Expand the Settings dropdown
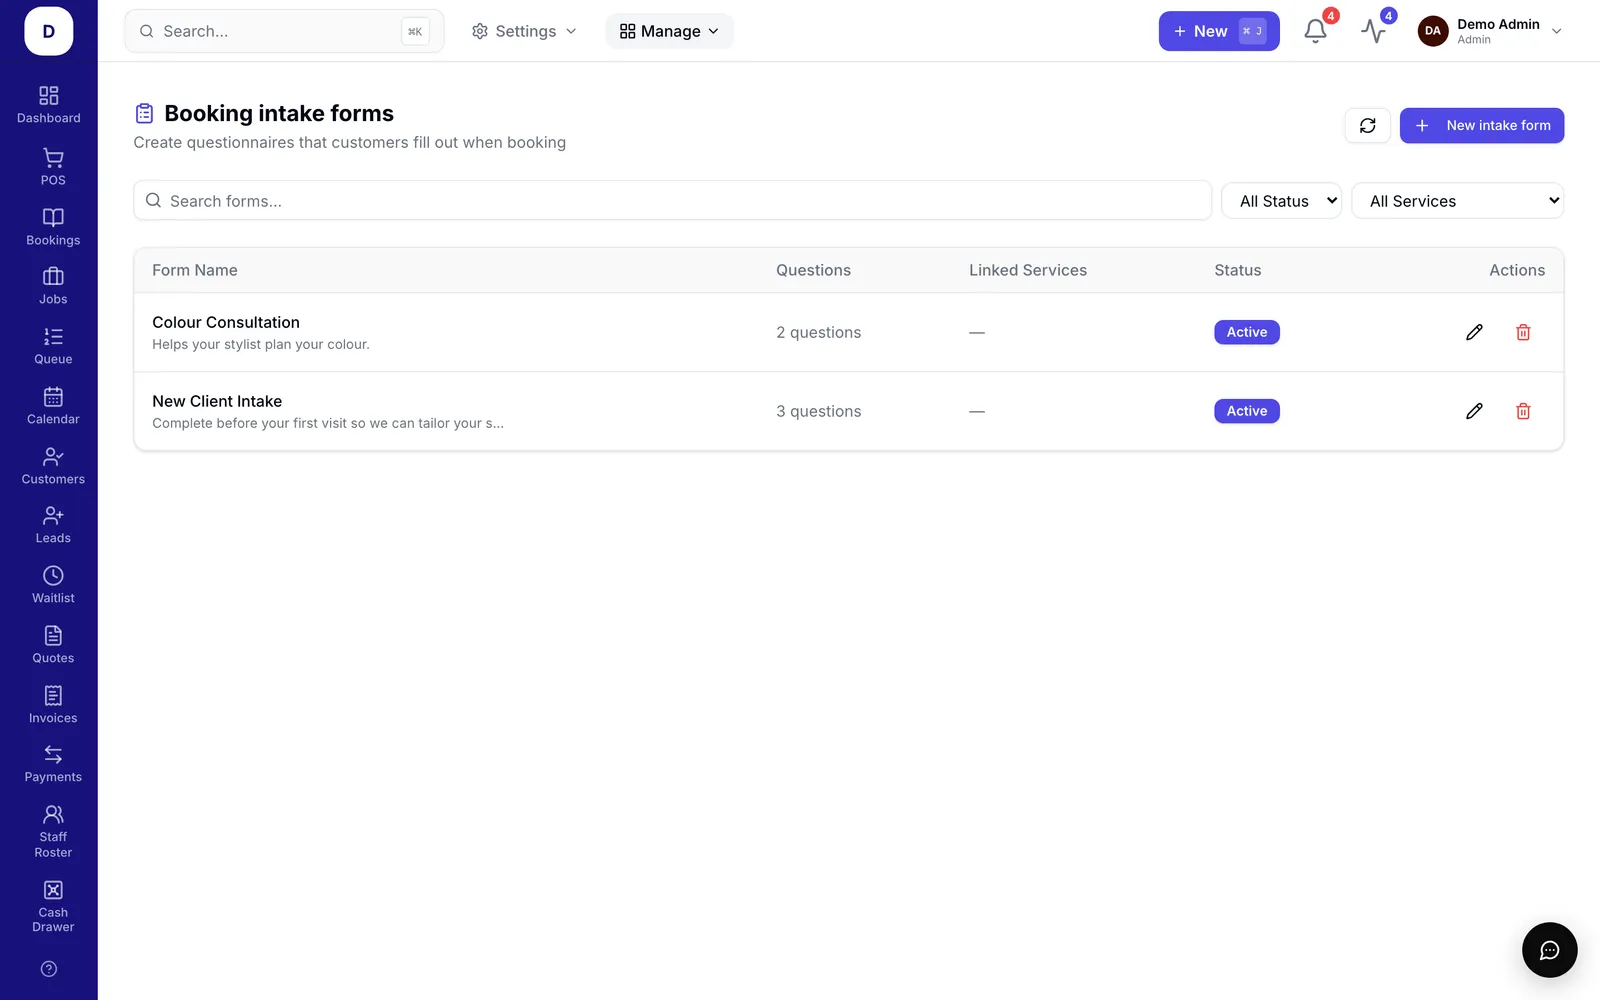 point(524,31)
